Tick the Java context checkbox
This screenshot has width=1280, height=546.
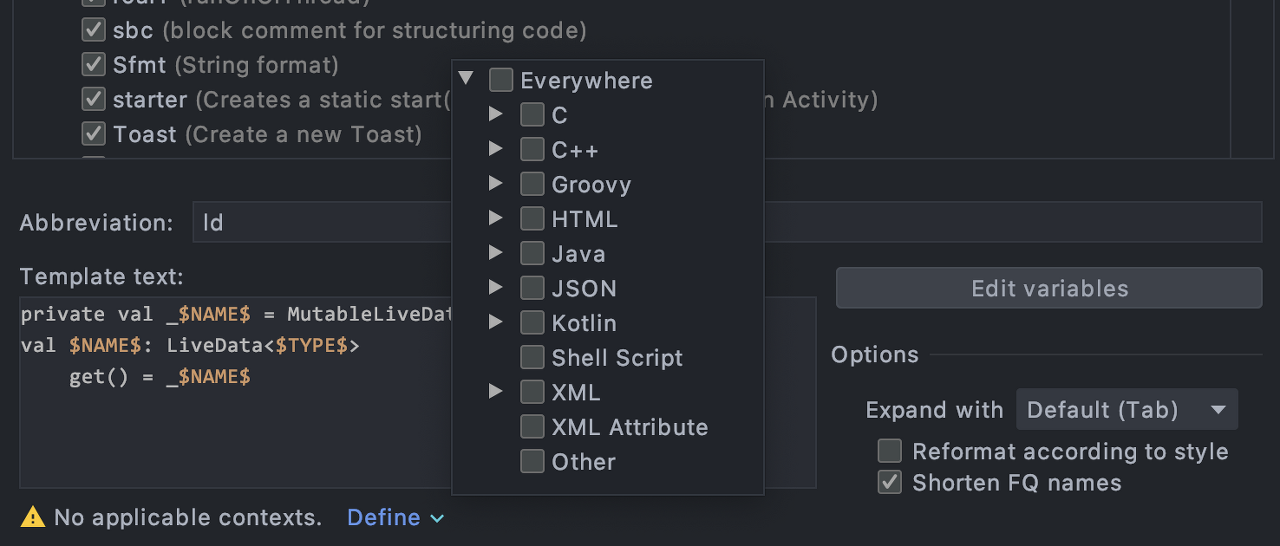532,254
